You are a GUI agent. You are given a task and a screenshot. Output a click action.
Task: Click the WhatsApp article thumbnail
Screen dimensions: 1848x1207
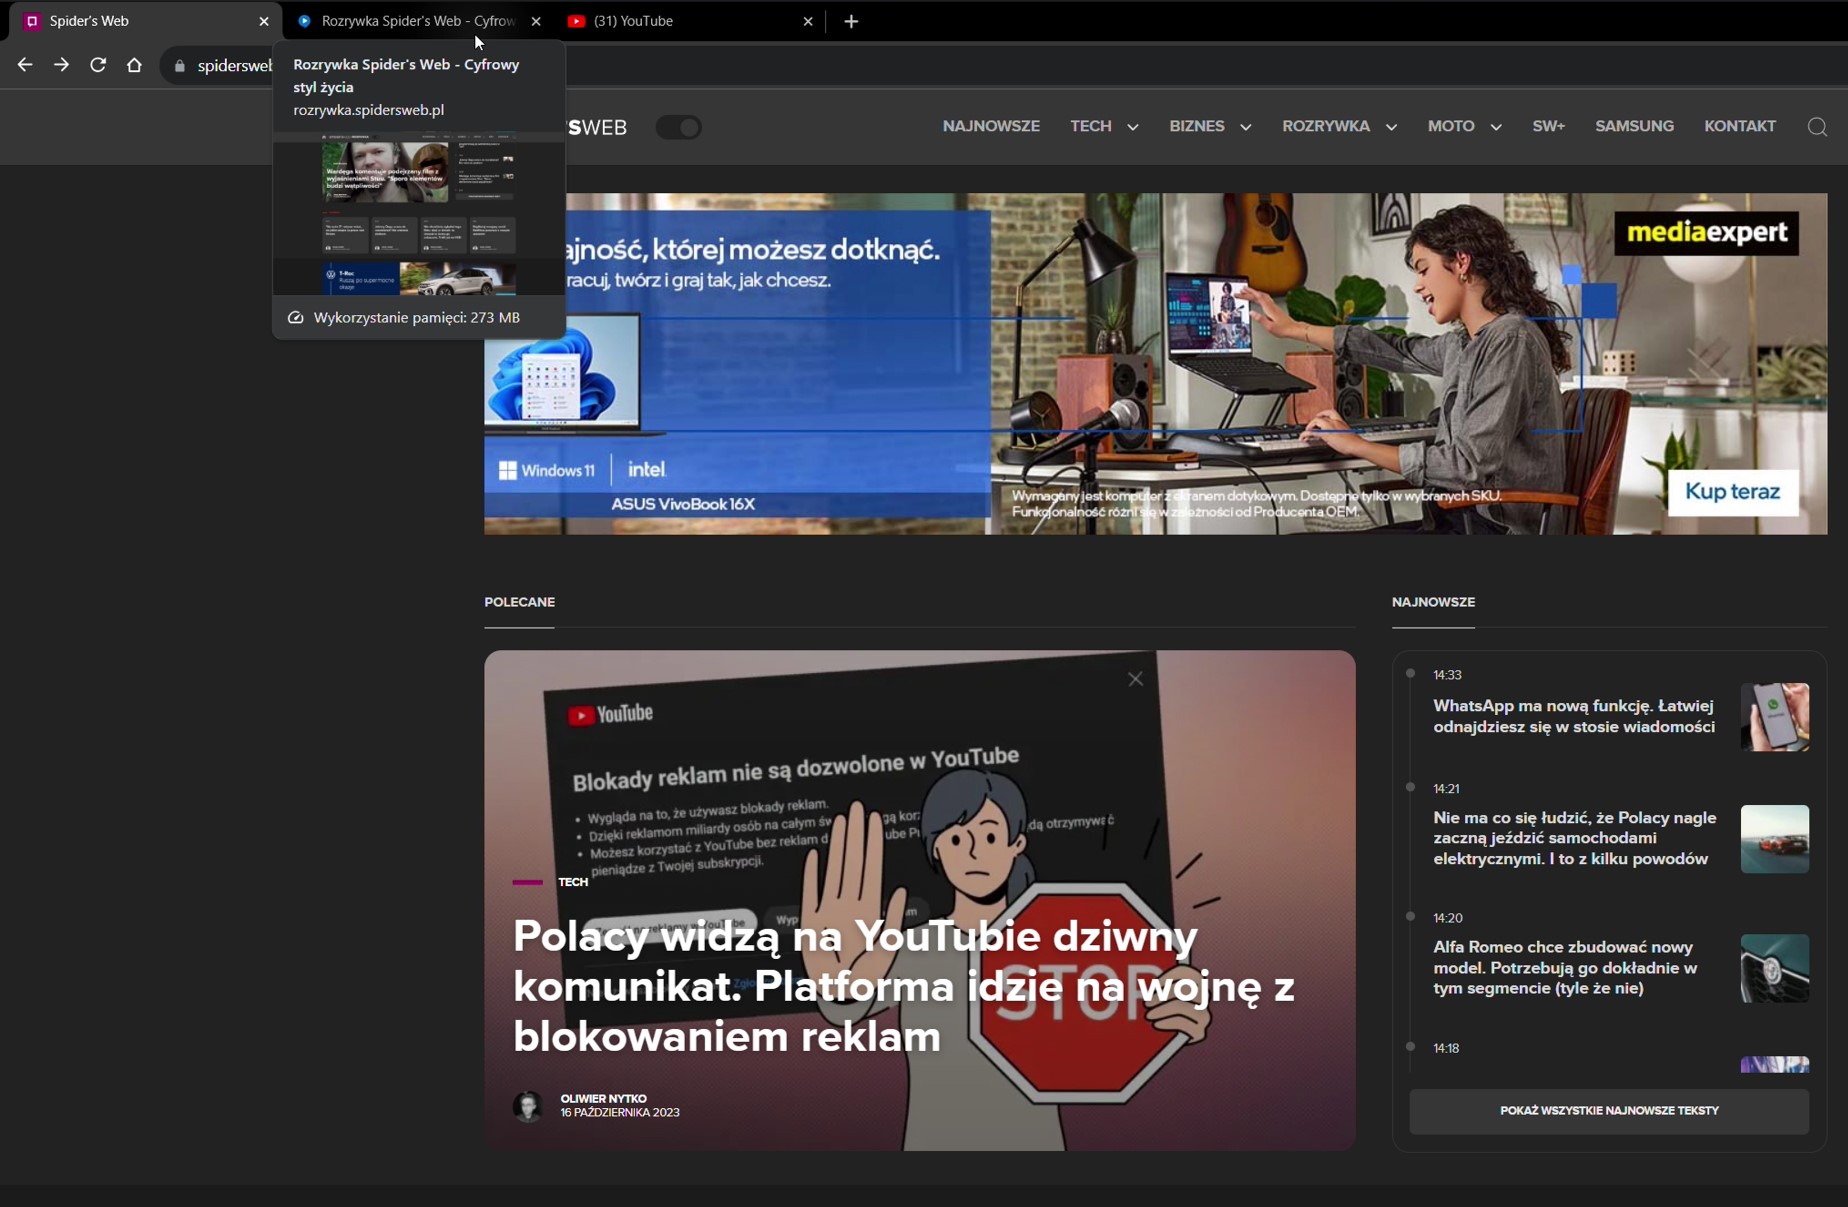pyautogui.click(x=1774, y=717)
